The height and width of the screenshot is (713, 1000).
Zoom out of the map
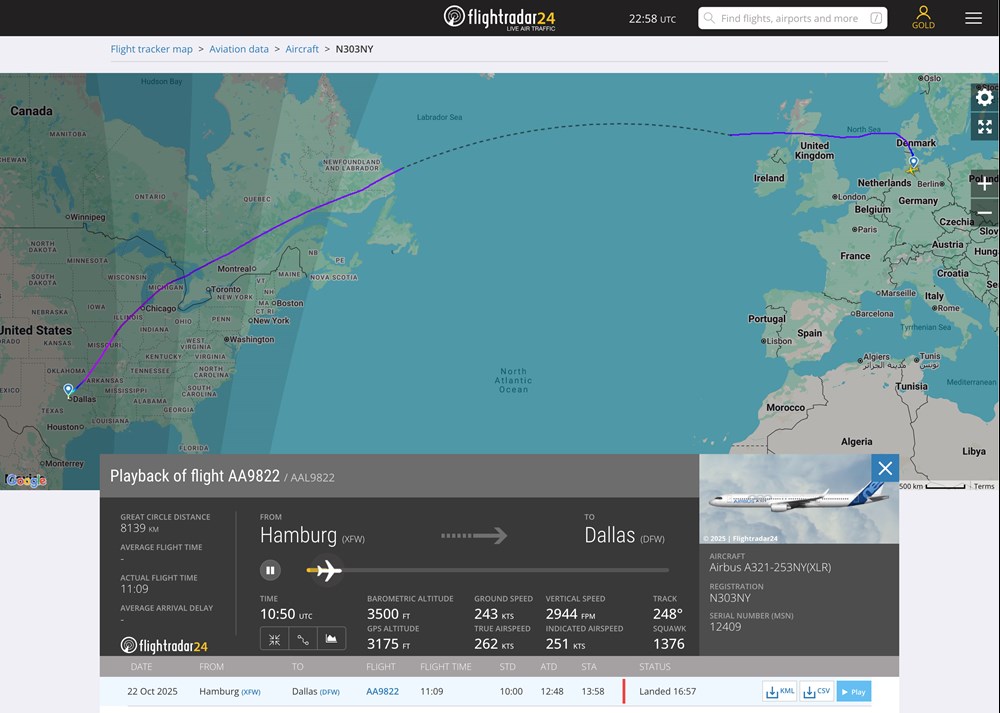[x=984, y=213]
